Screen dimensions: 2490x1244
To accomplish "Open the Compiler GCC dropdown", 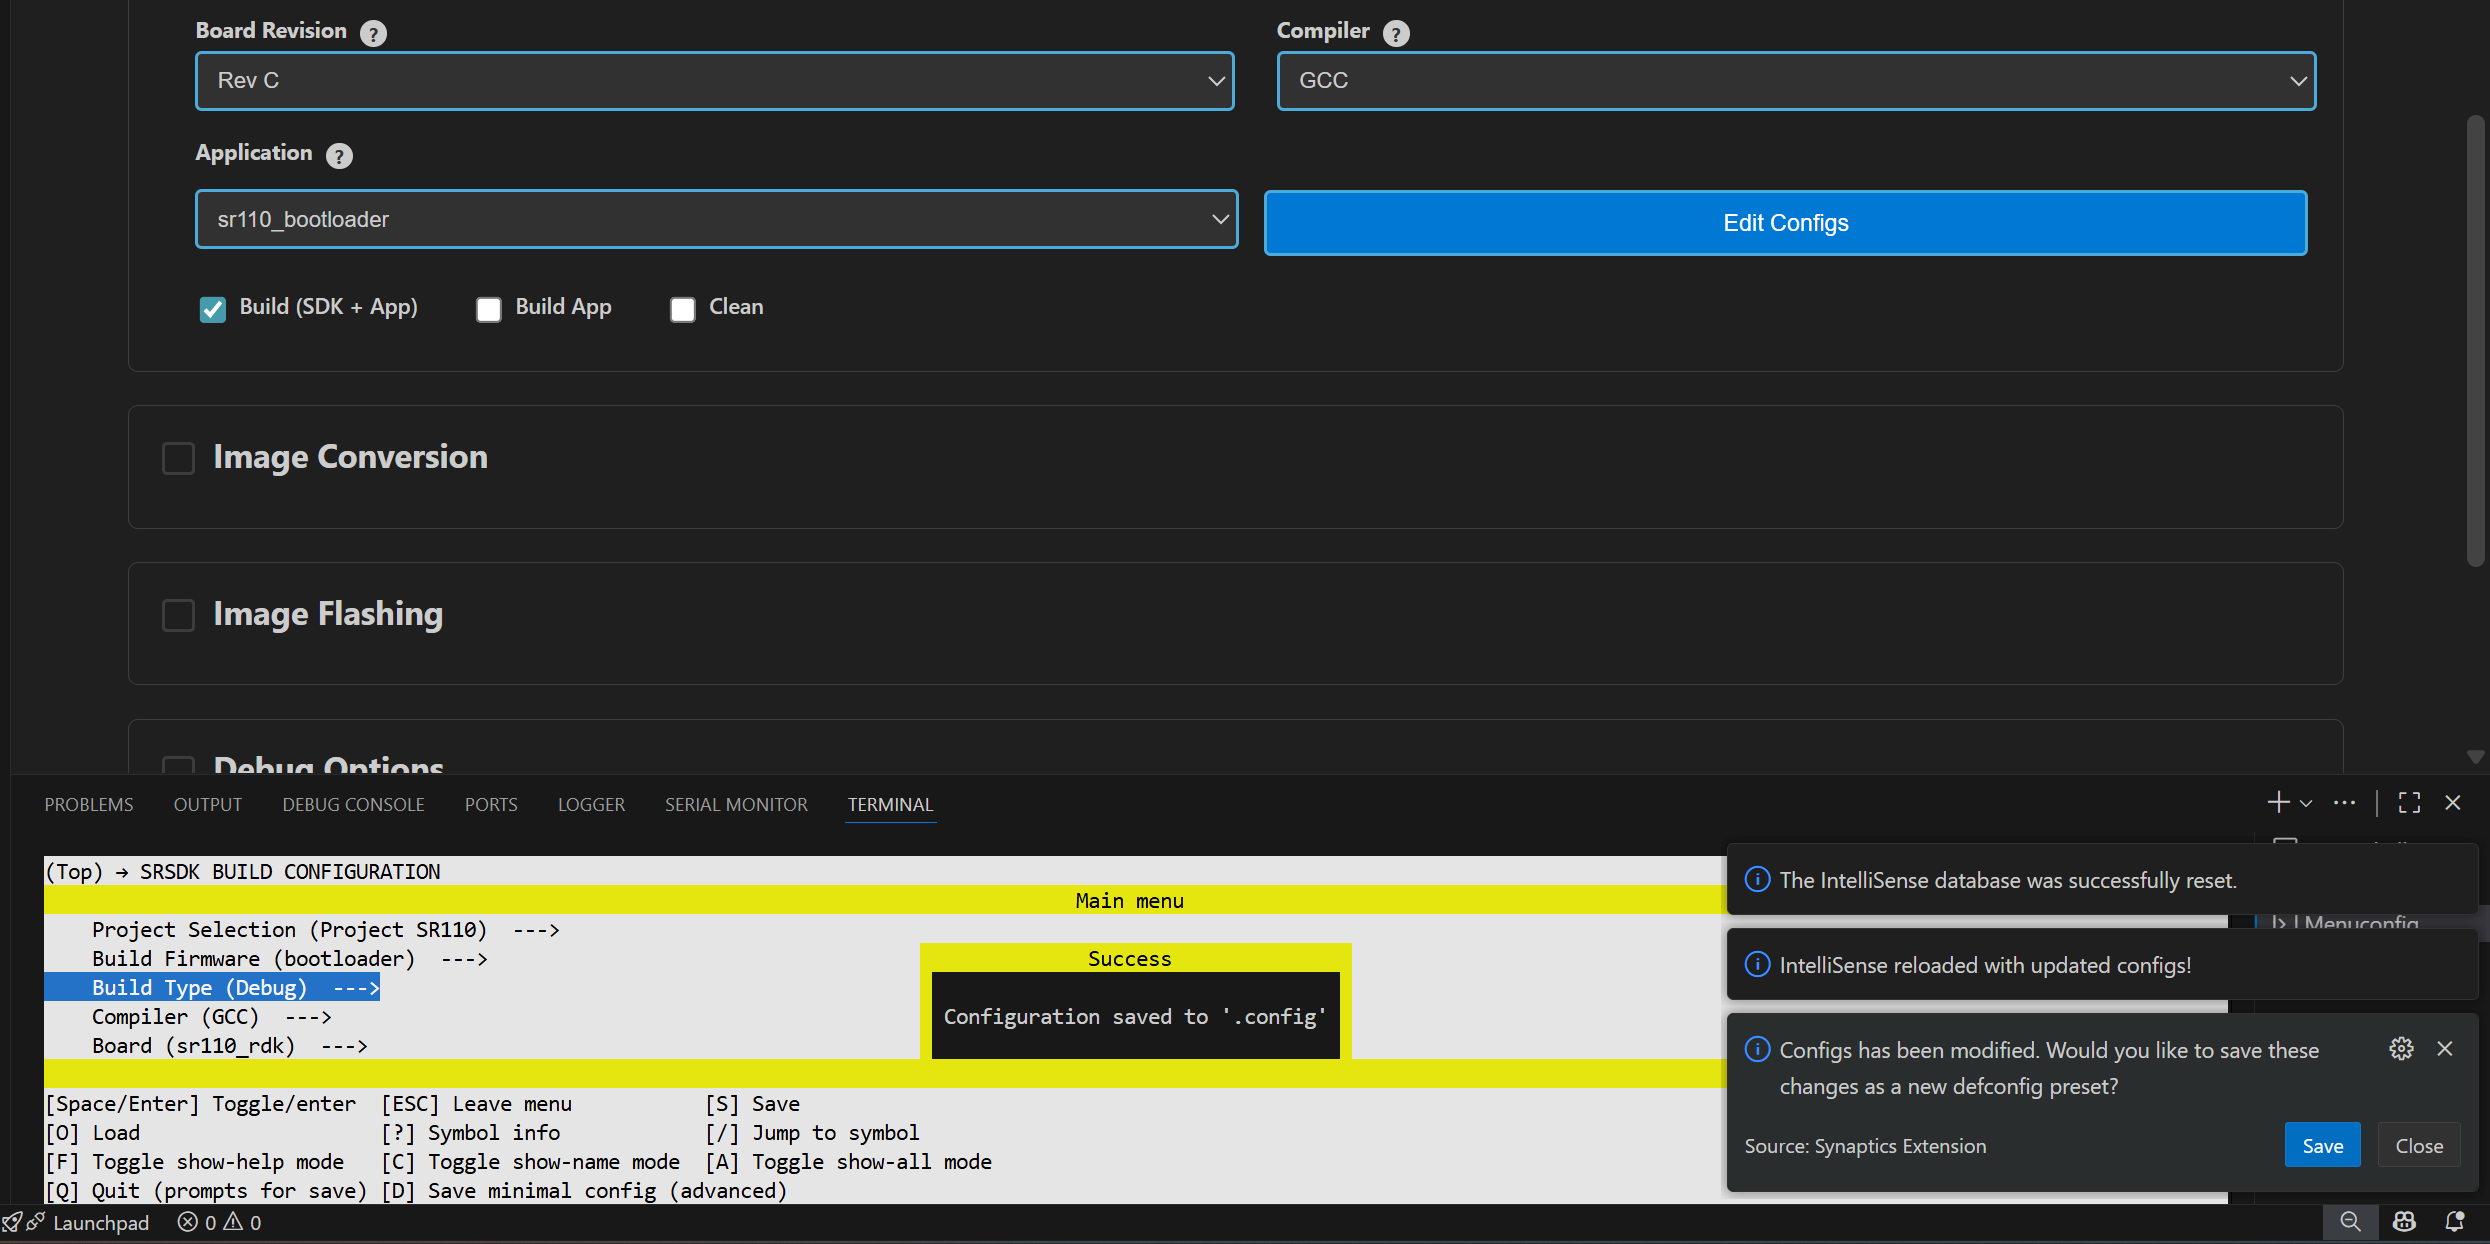I will click(x=1795, y=81).
